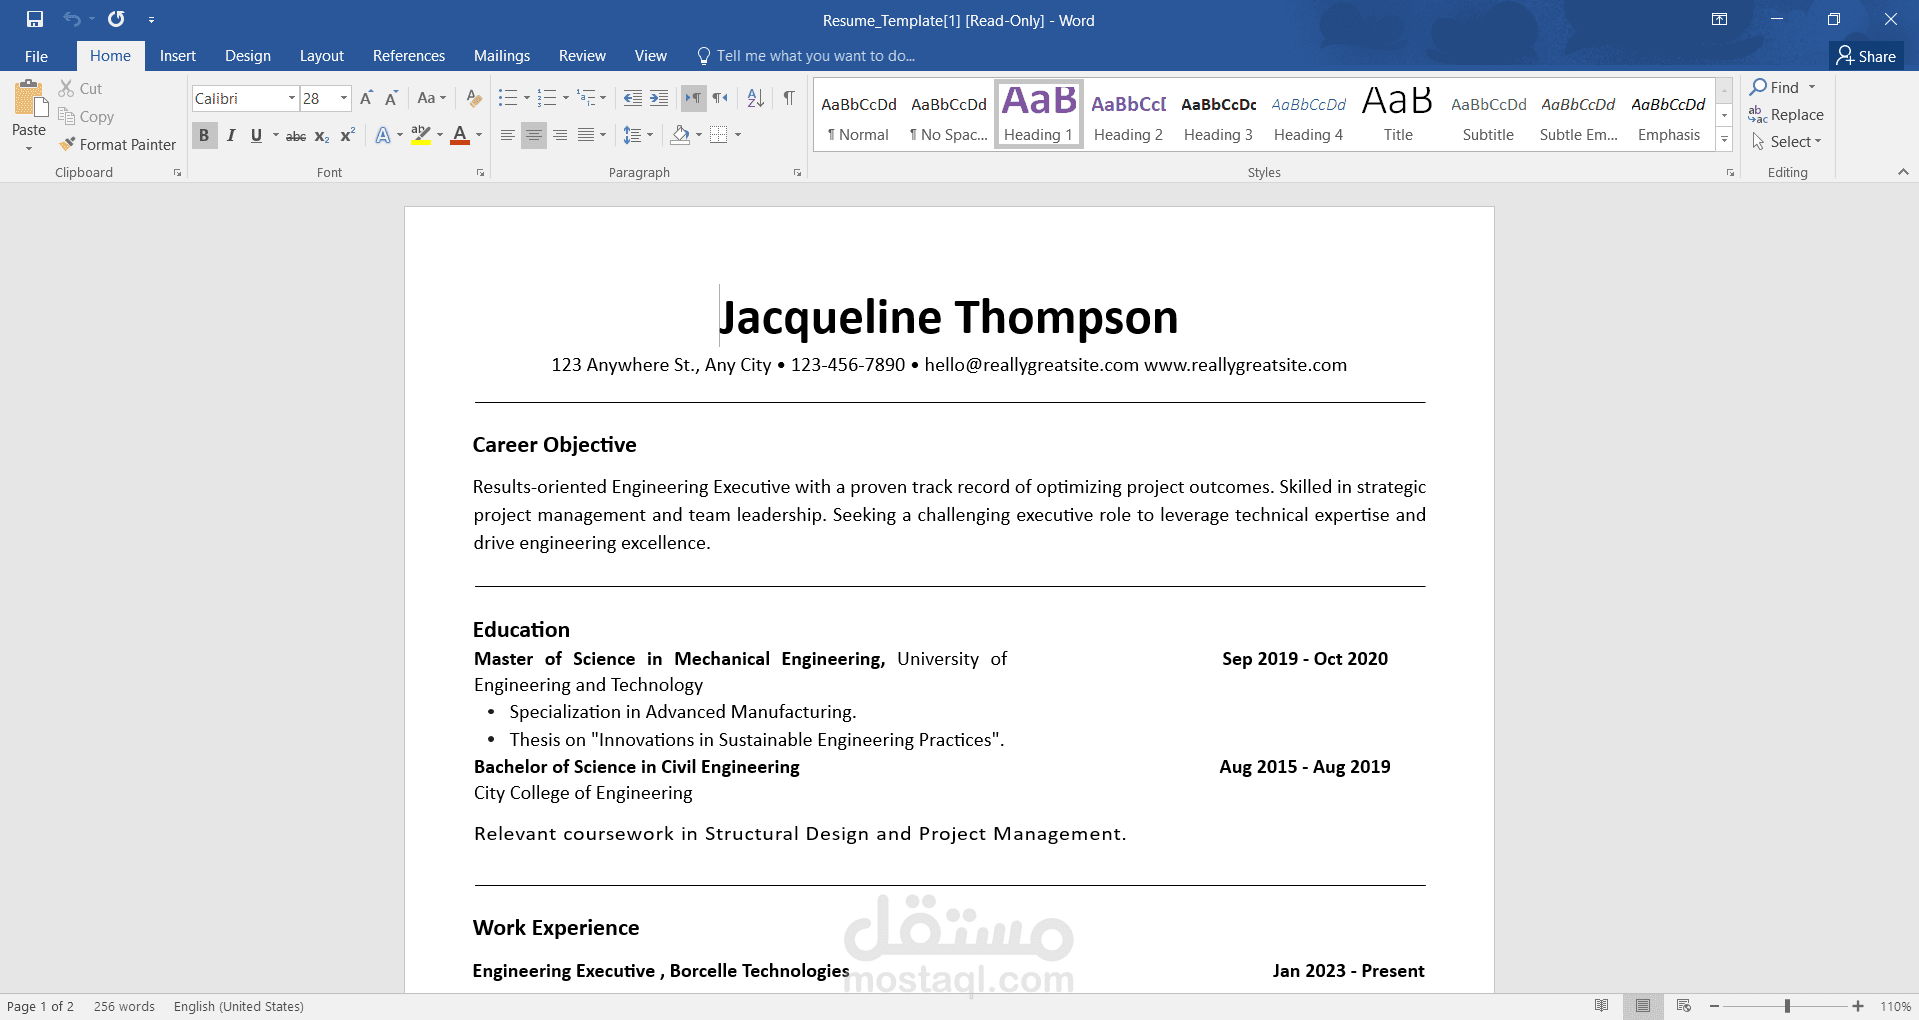
Task: Click the zoom out minus button
Action: coord(1714,1006)
